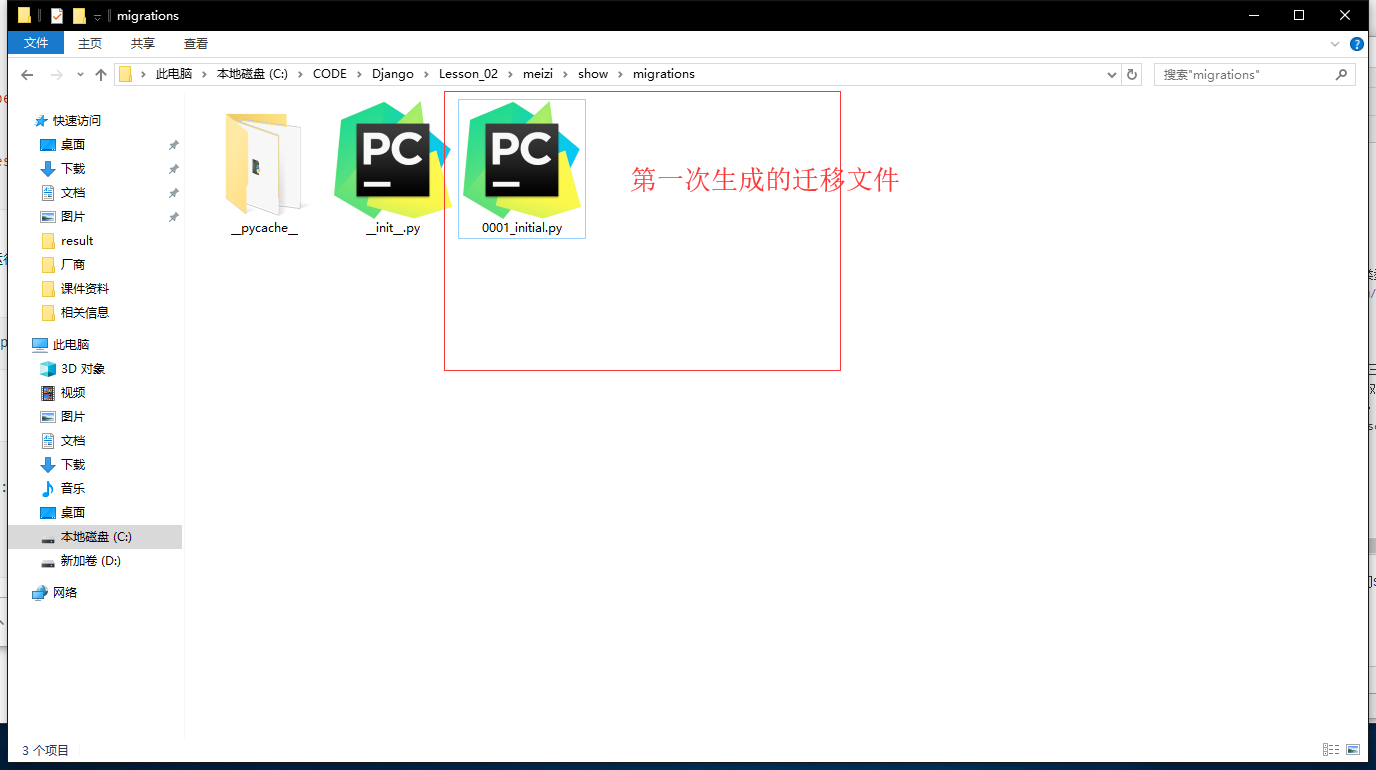Click the properties icon in title bar
This screenshot has height=770, width=1376.
[x=57, y=15]
